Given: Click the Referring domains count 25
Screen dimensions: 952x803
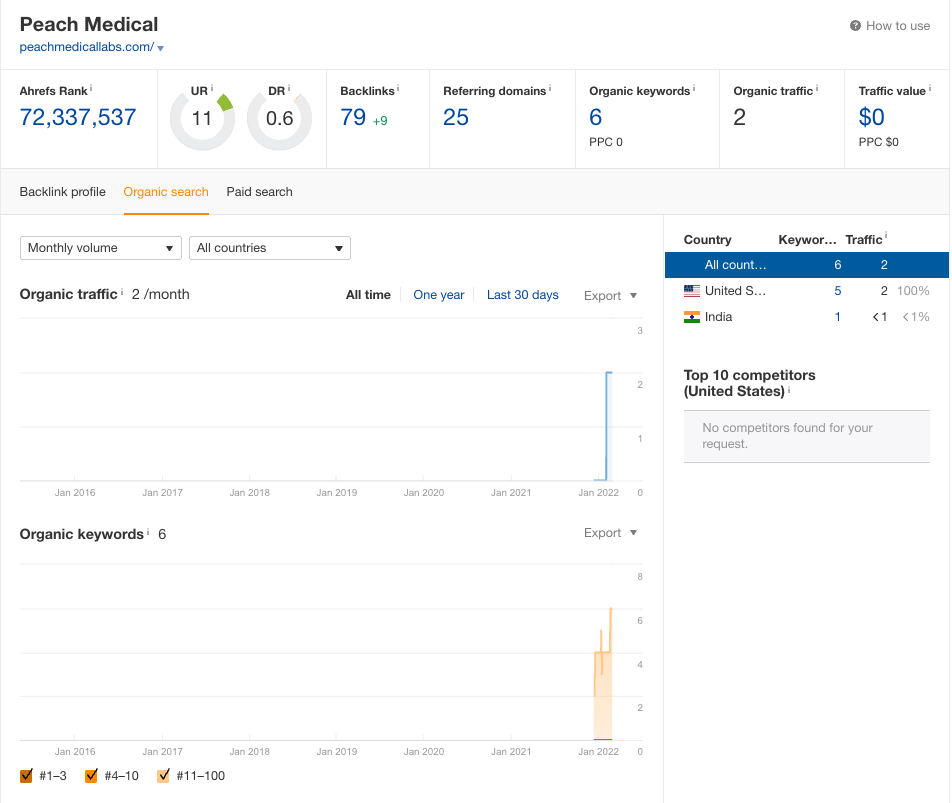Looking at the screenshot, I should click(x=456, y=117).
